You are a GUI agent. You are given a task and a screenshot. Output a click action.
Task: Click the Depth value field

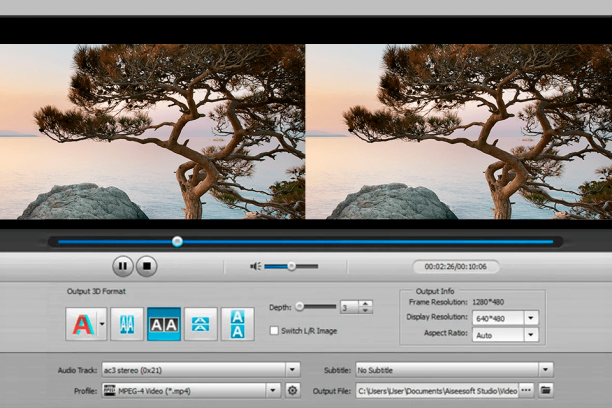tap(349, 307)
